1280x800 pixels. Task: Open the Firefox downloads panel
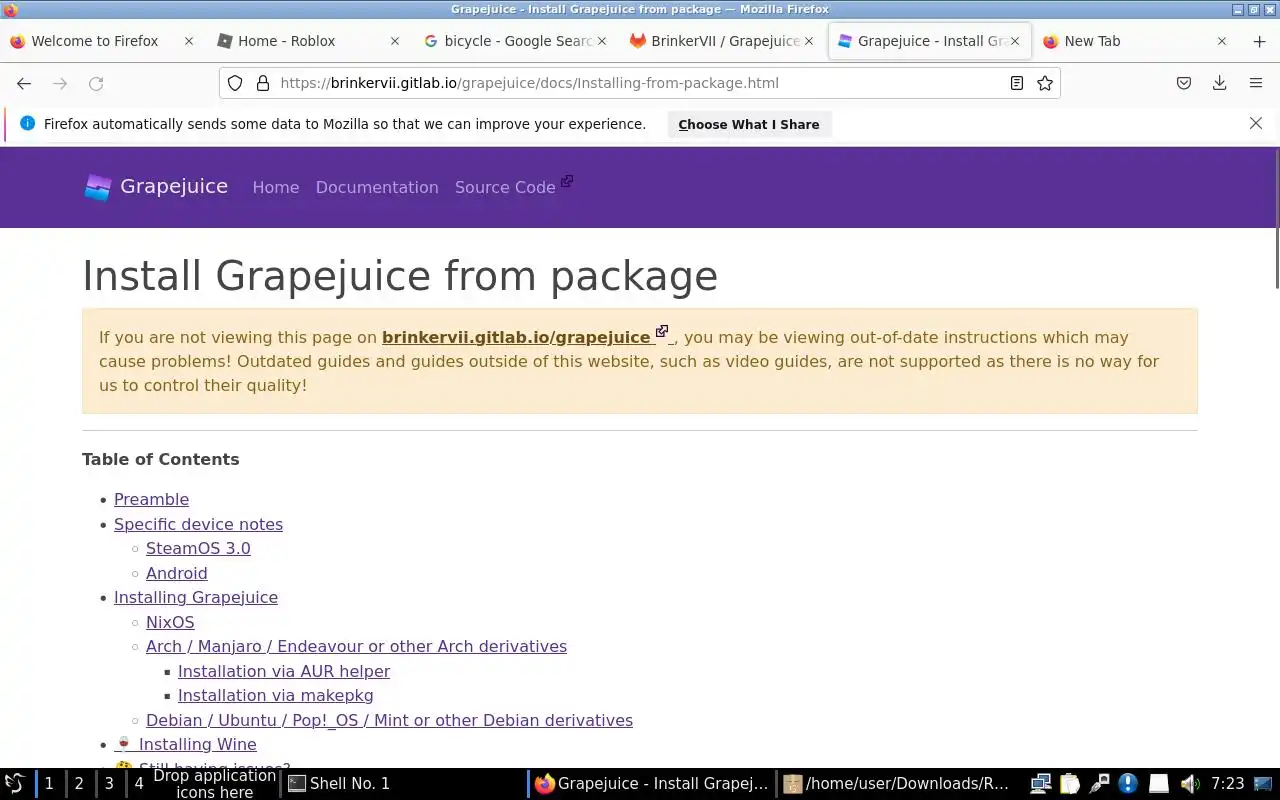point(1220,83)
